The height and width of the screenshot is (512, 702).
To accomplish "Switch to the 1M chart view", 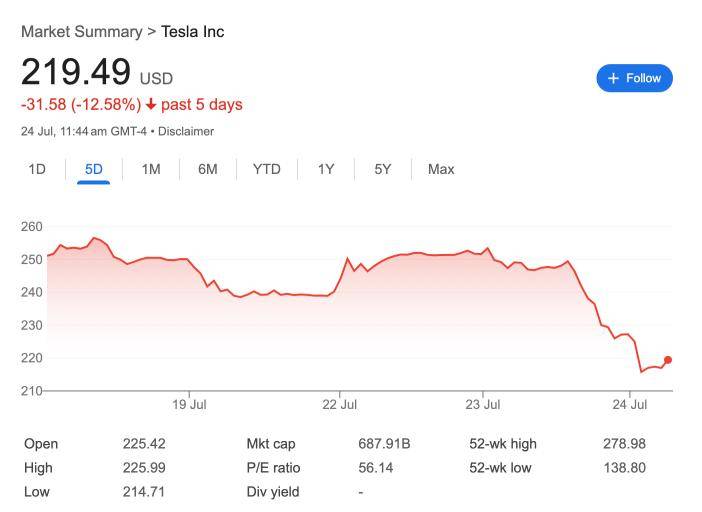I will (x=151, y=169).
